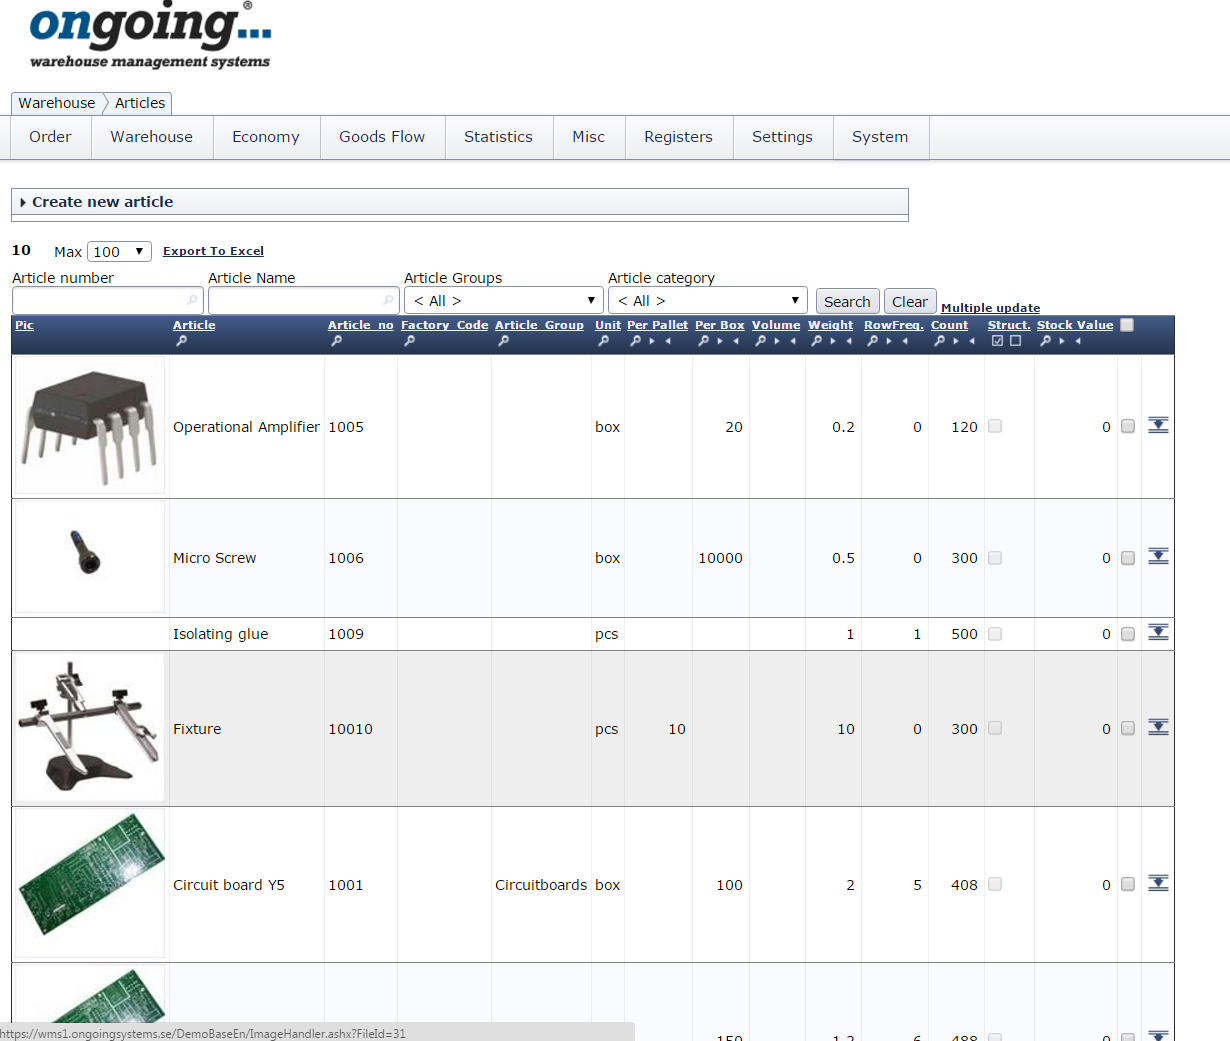This screenshot has width=1230, height=1041.
Task: Click the row action icon for Operational Amplifier
Action: 1158,425
